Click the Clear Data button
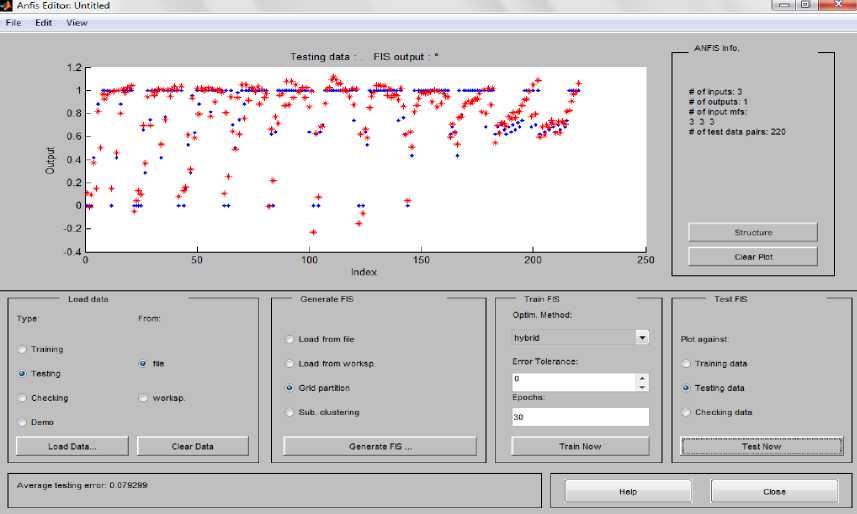The image size is (857, 514). pos(191,446)
